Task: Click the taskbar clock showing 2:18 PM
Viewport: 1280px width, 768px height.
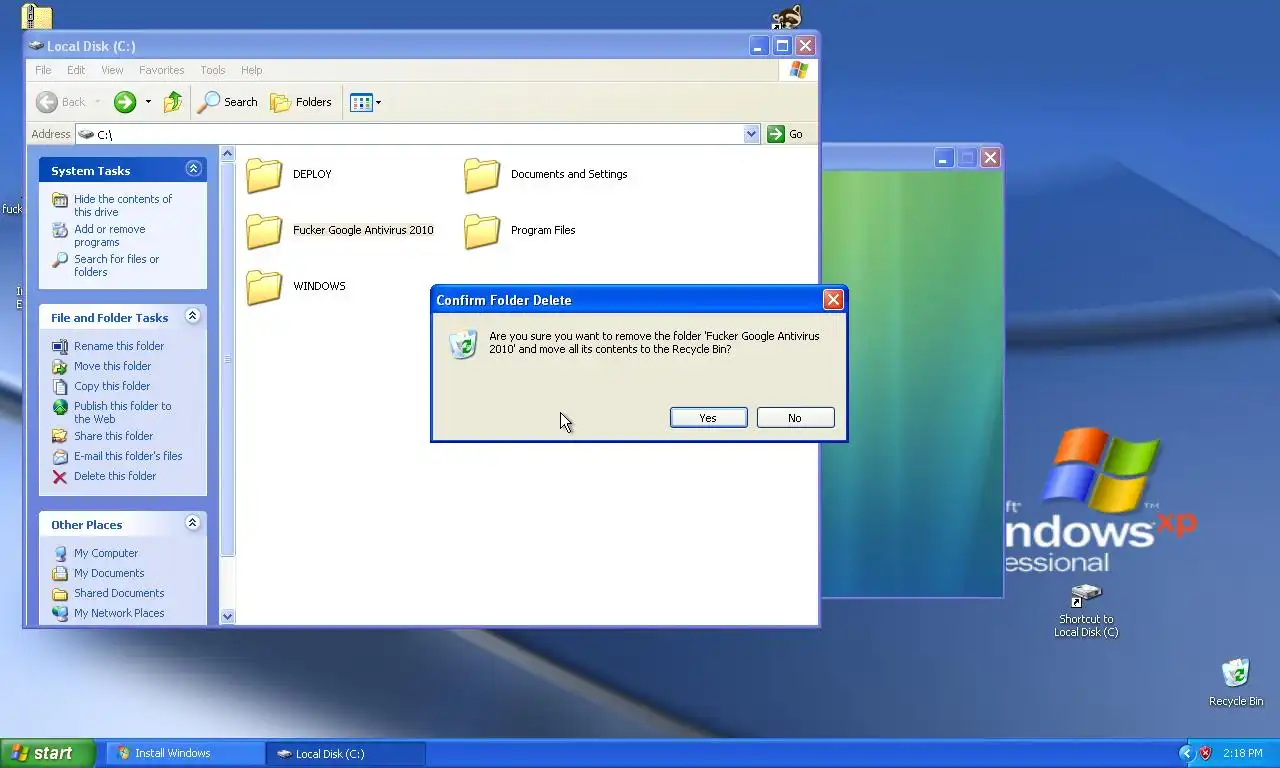Action: [1242, 753]
